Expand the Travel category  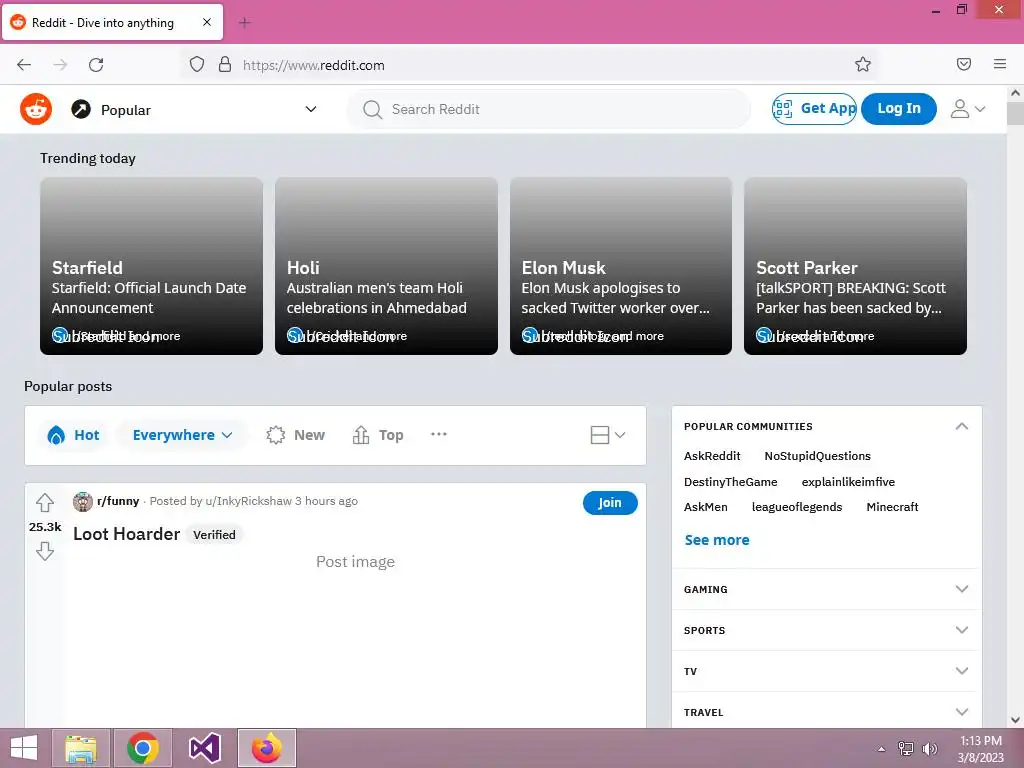(x=826, y=712)
